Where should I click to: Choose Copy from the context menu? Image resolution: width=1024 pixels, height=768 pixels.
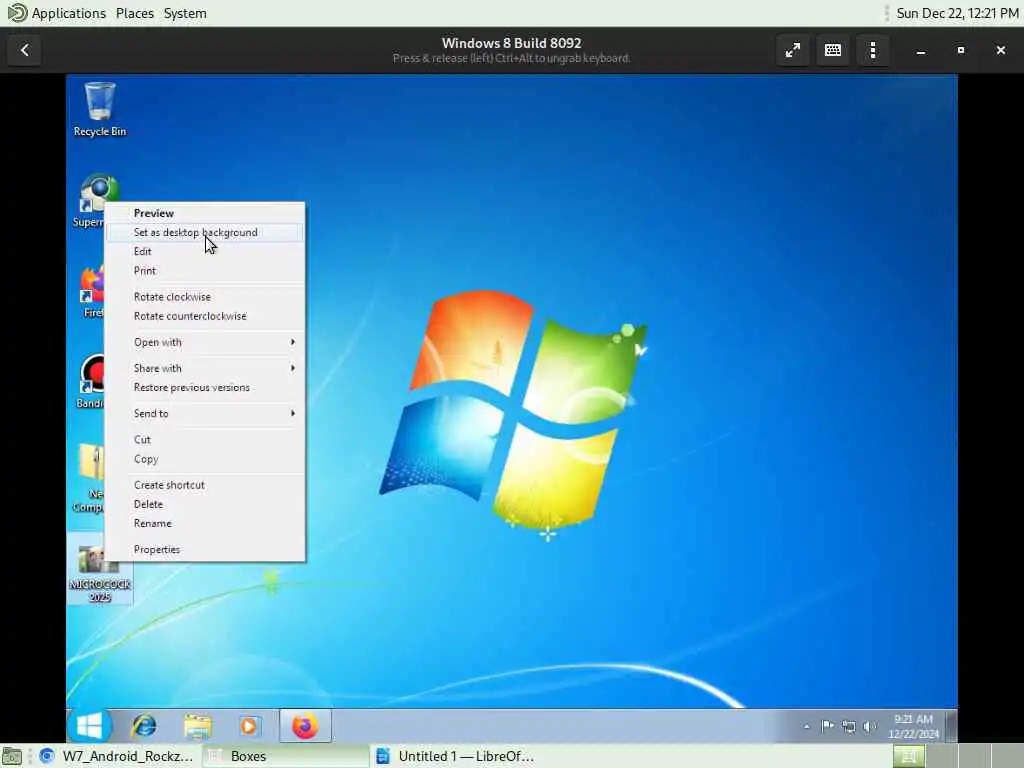coord(205,459)
